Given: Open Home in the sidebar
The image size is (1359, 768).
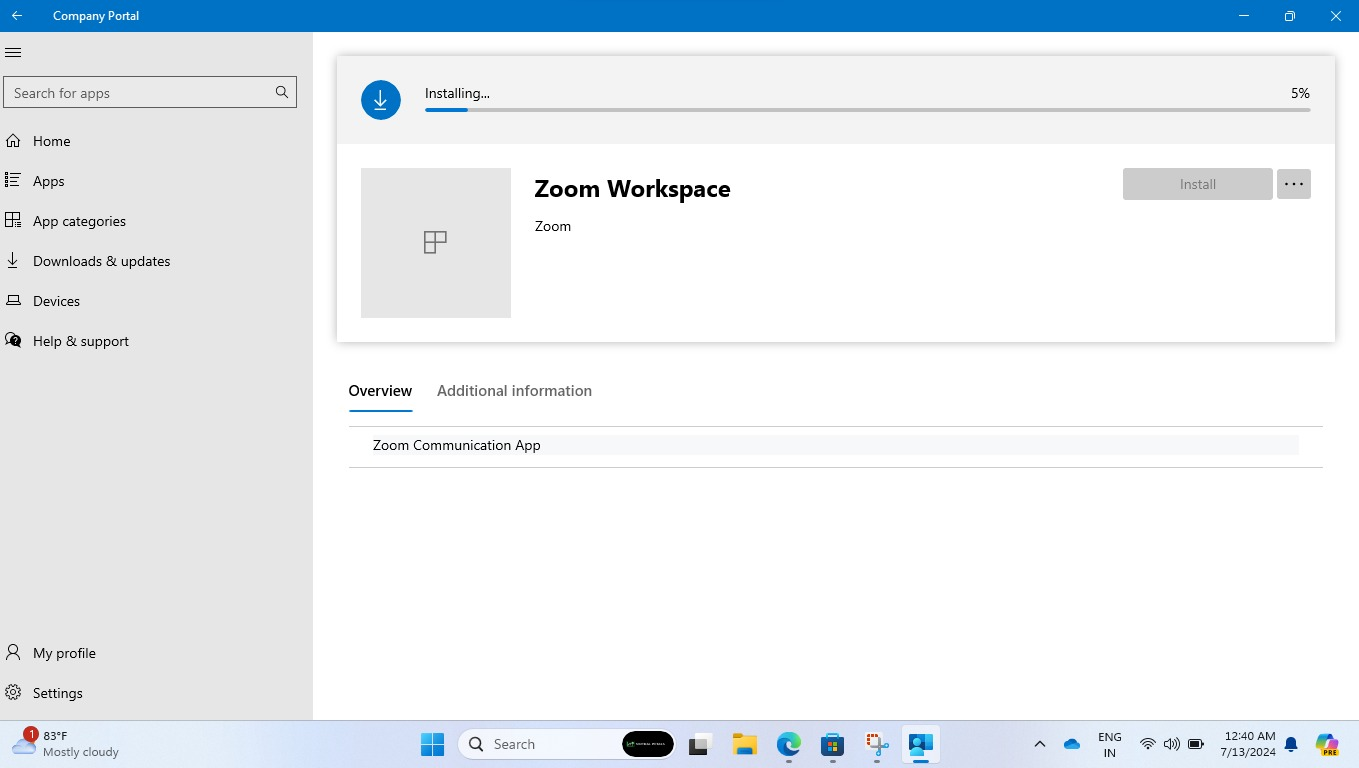Looking at the screenshot, I should pyautogui.click(x=156, y=141).
